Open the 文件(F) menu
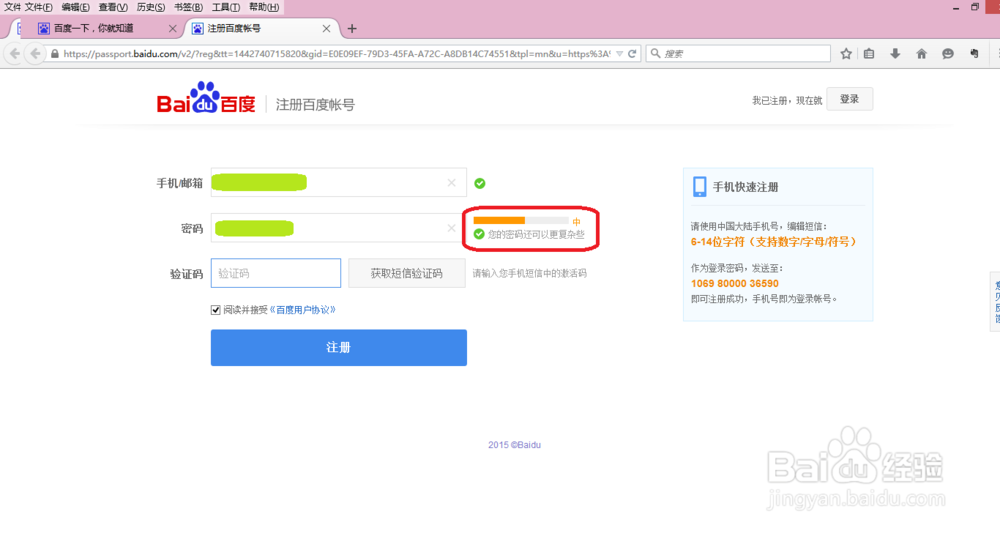Screen dimensions: 1000x533 click(x=38, y=7)
